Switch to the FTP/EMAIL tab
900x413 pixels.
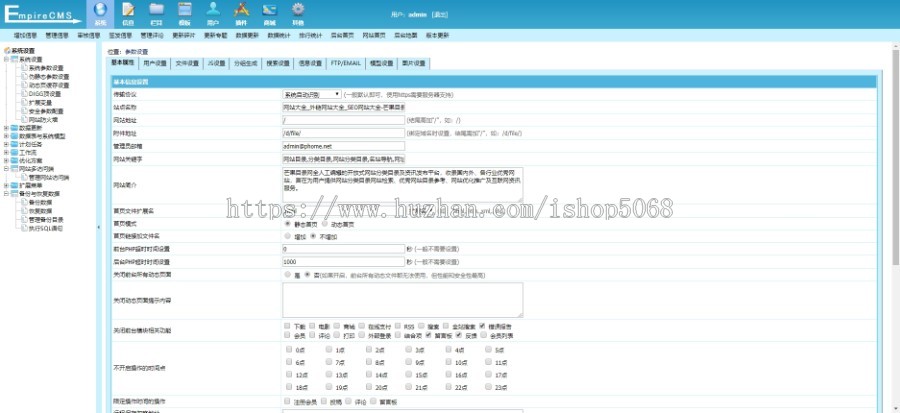pyautogui.click(x=346, y=63)
